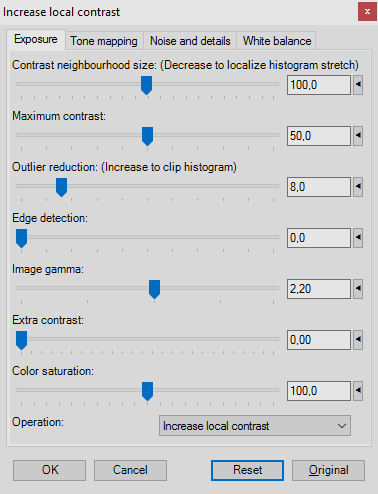Open the Noise and details tab
The height and width of the screenshot is (494, 378).
pyautogui.click(x=190, y=41)
